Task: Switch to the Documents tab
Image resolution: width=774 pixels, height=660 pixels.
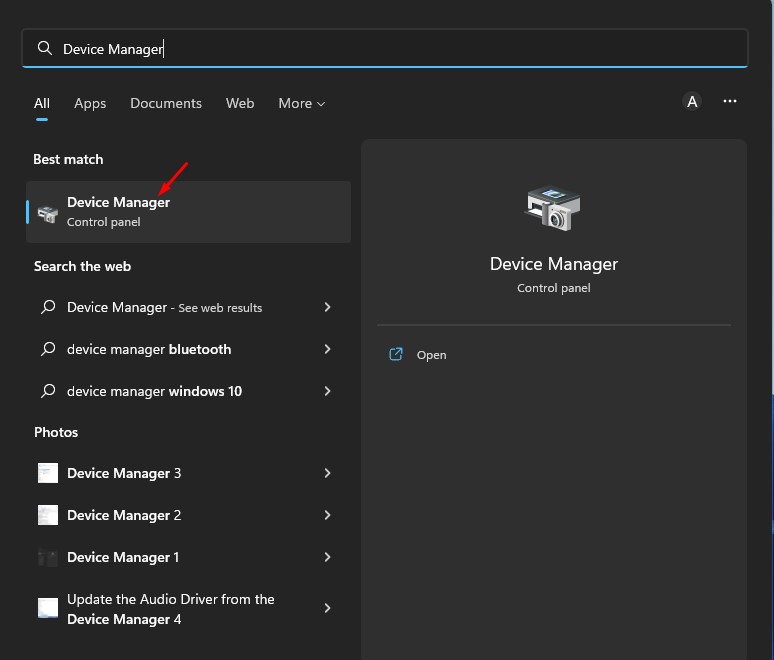Action: pyautogui.click(x=166, y=103)
